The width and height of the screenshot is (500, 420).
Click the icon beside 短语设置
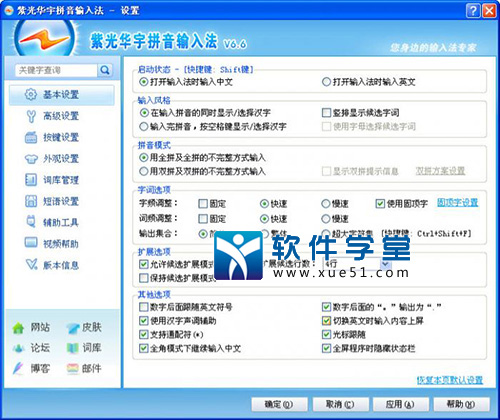pyautogui.click(x=31, y=201)
